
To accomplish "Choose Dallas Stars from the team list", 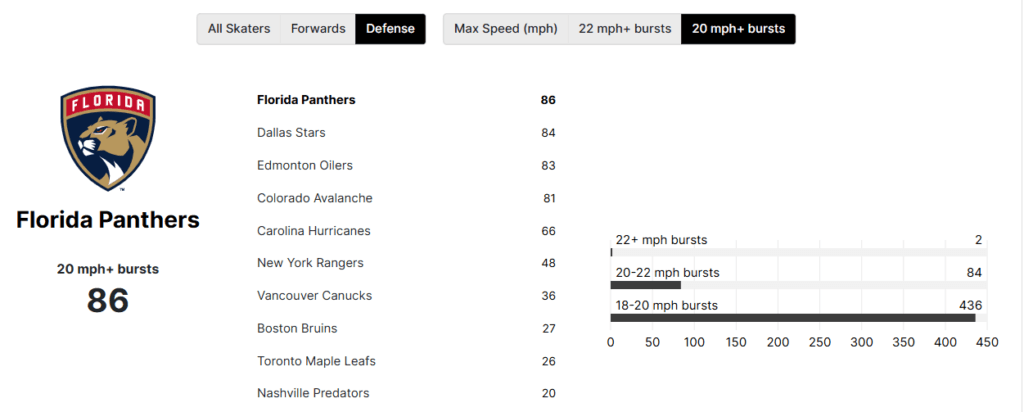I will point(291,133).
